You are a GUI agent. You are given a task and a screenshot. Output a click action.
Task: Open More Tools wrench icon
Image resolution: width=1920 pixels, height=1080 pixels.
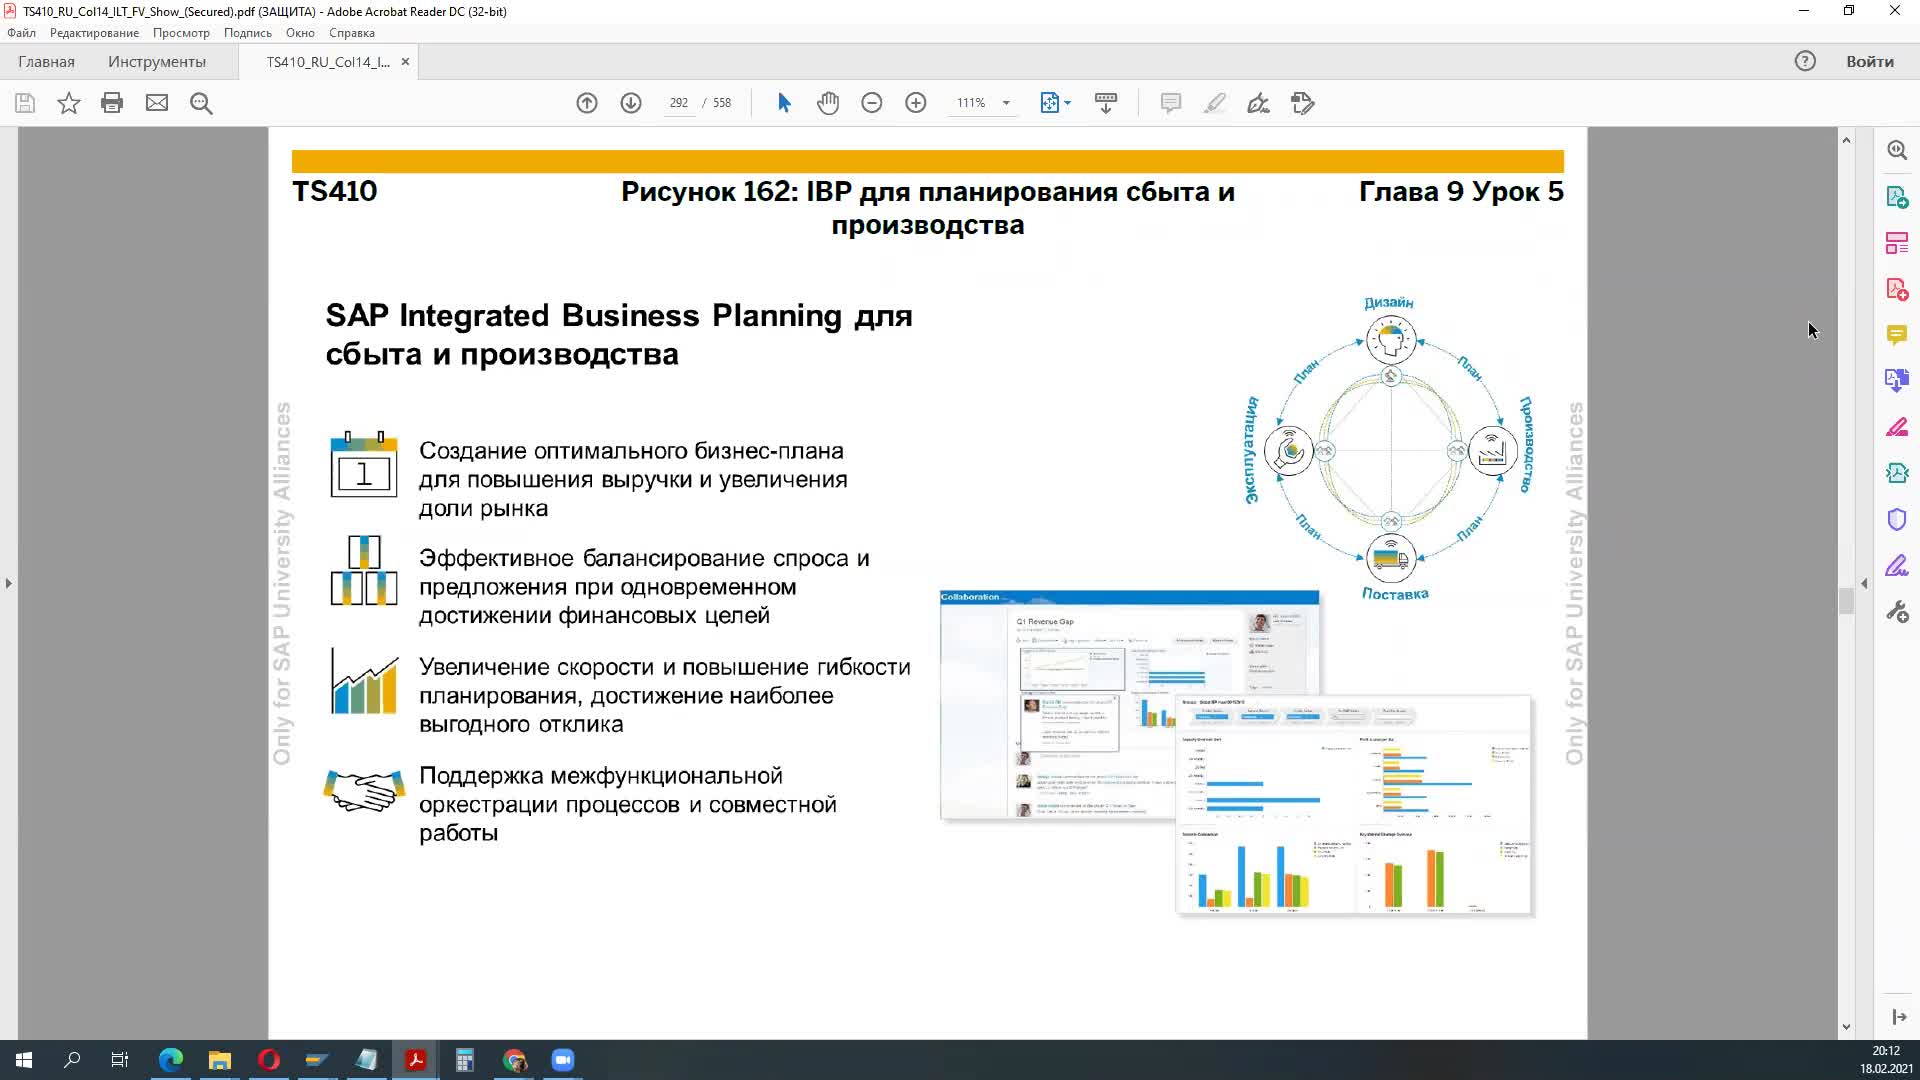[1897, 611]
